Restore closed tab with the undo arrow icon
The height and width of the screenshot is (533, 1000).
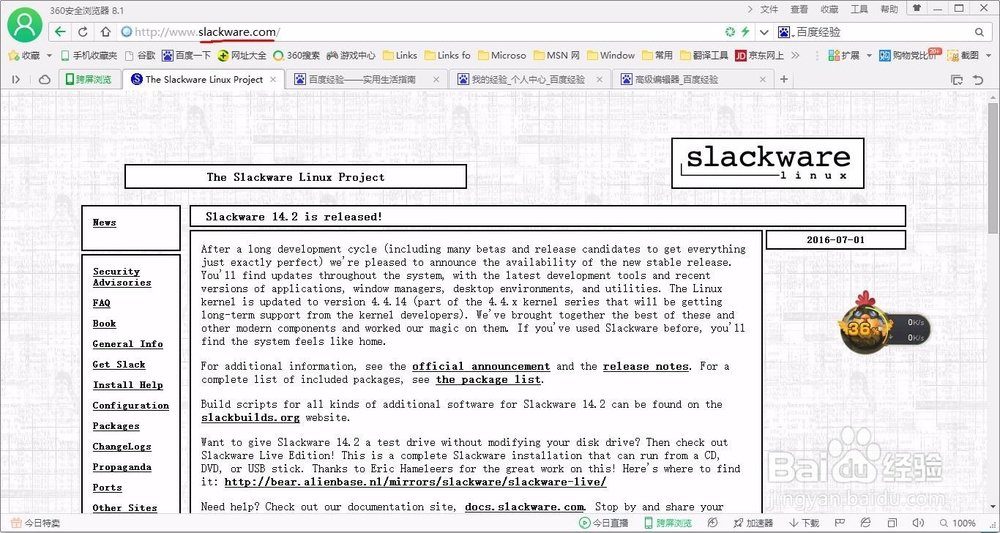click(x=978, y=80)
